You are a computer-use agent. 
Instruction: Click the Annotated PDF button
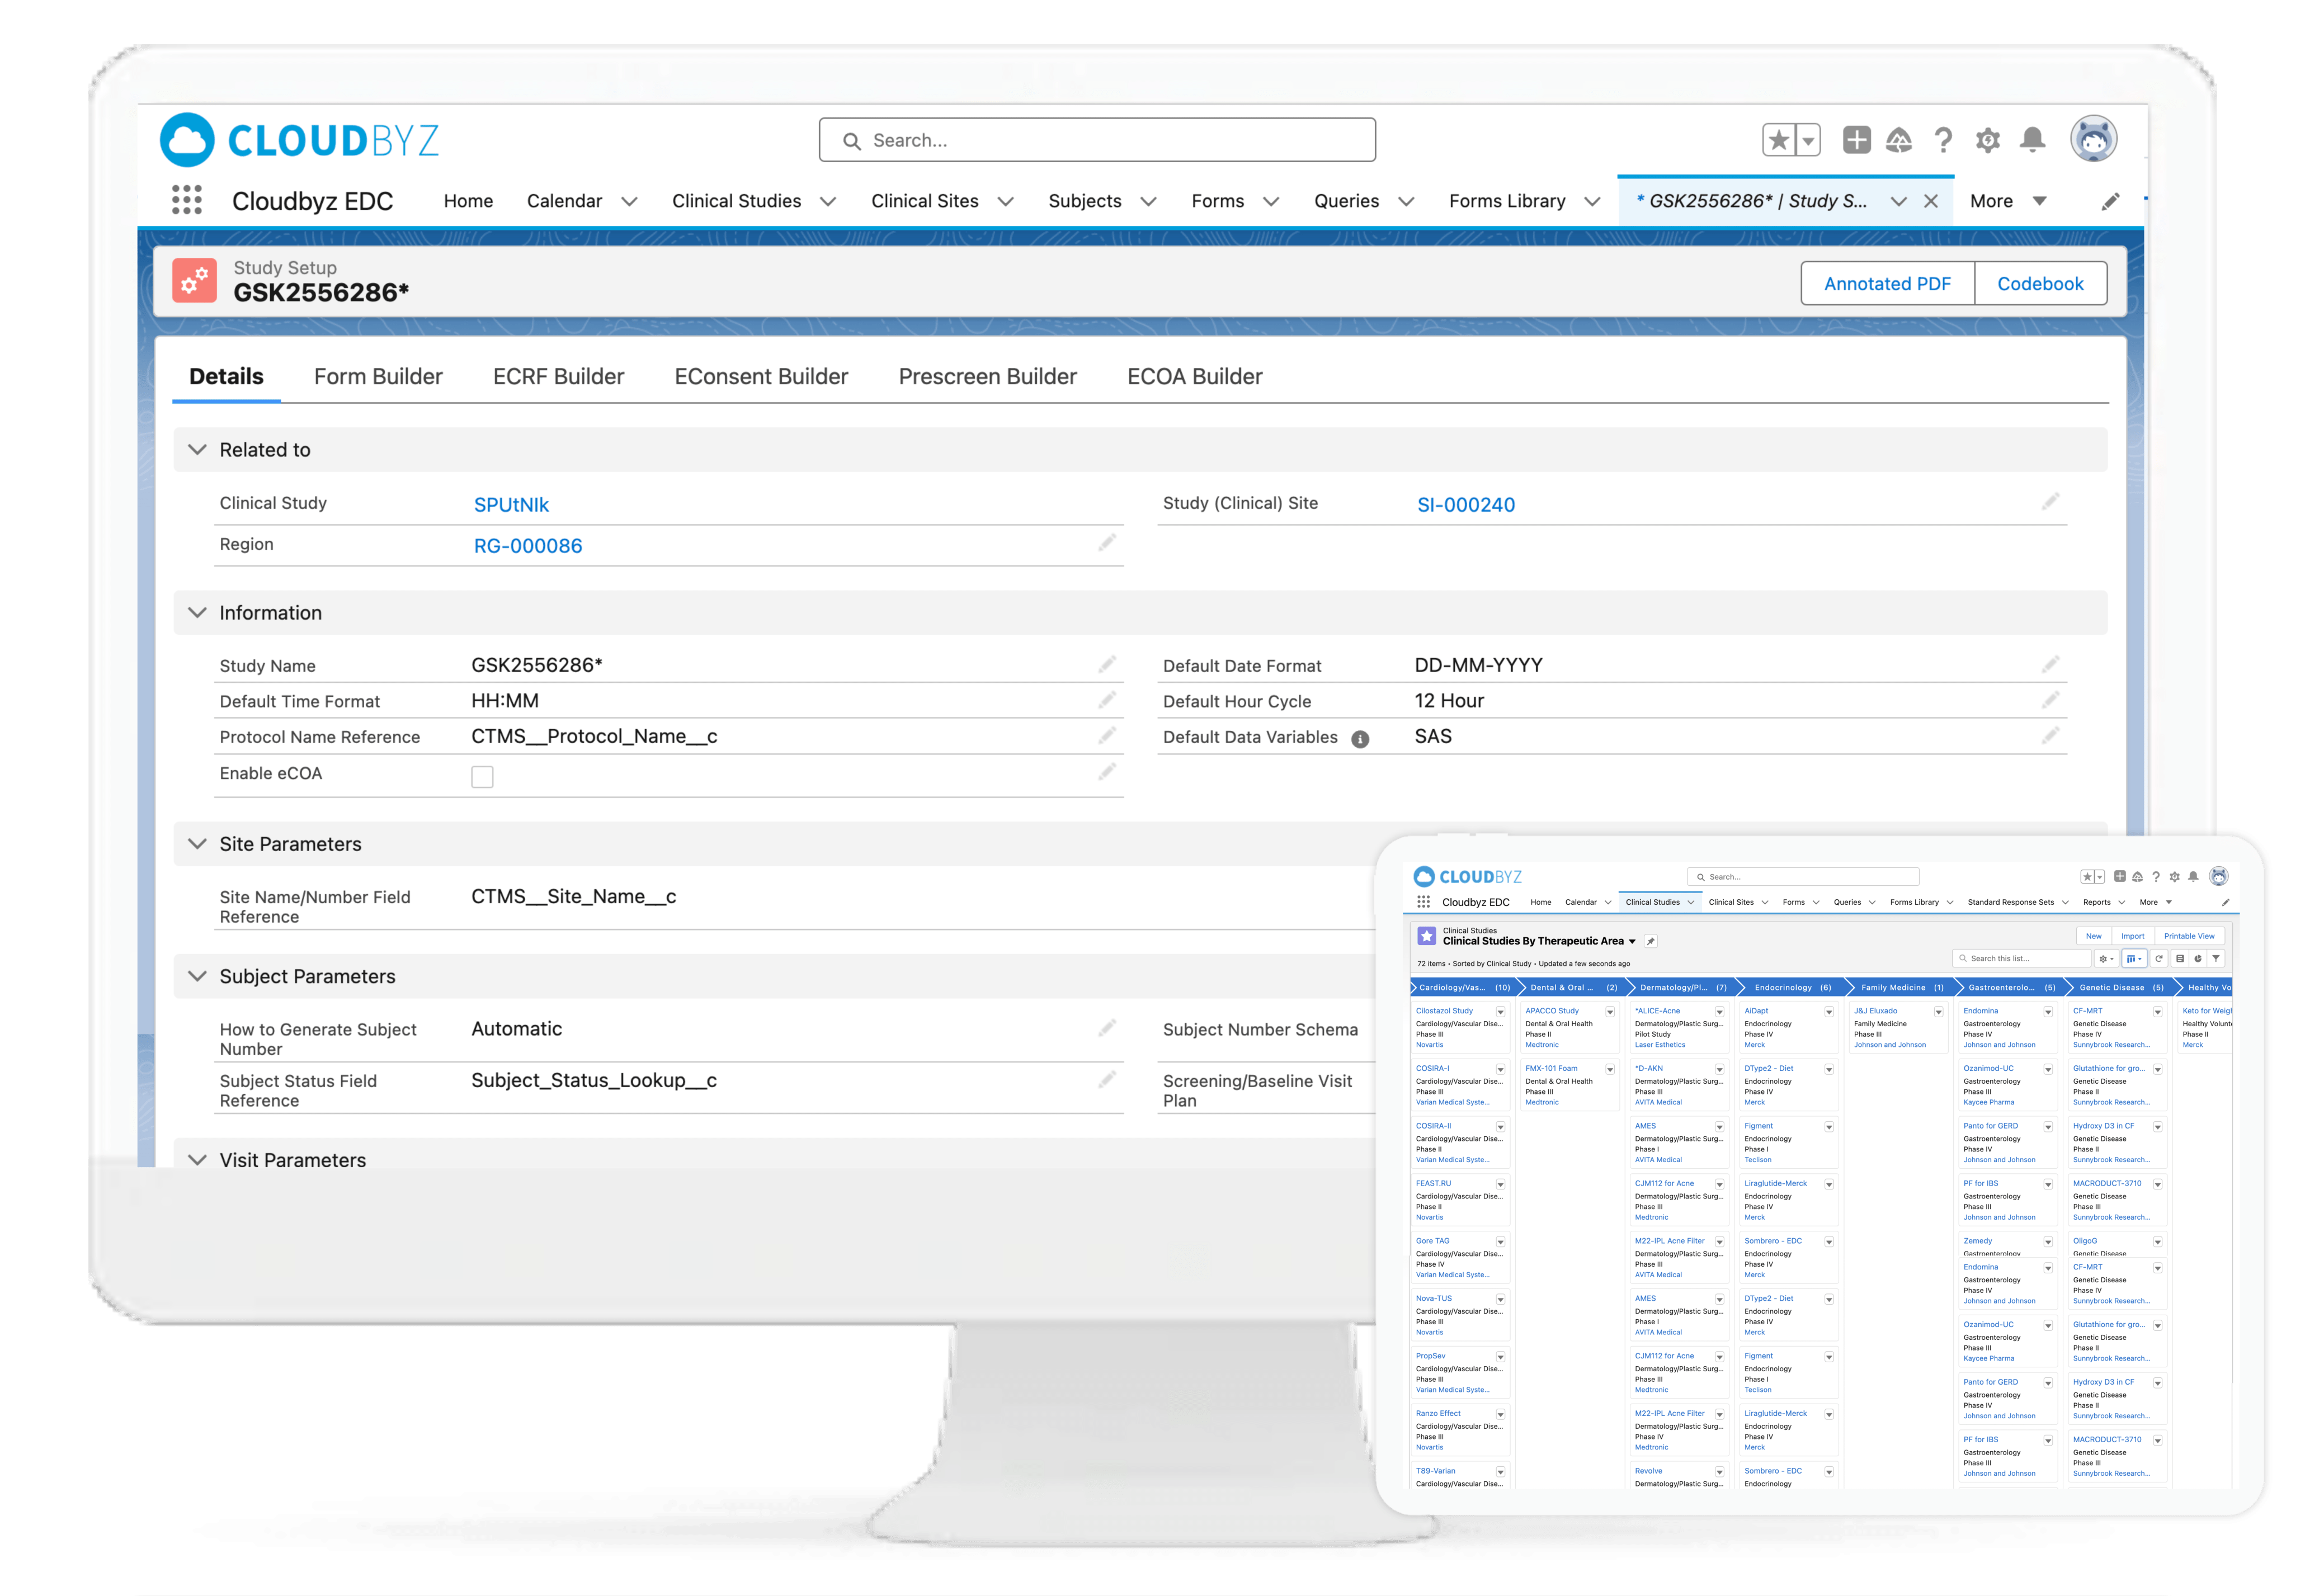coord(1887,284)
